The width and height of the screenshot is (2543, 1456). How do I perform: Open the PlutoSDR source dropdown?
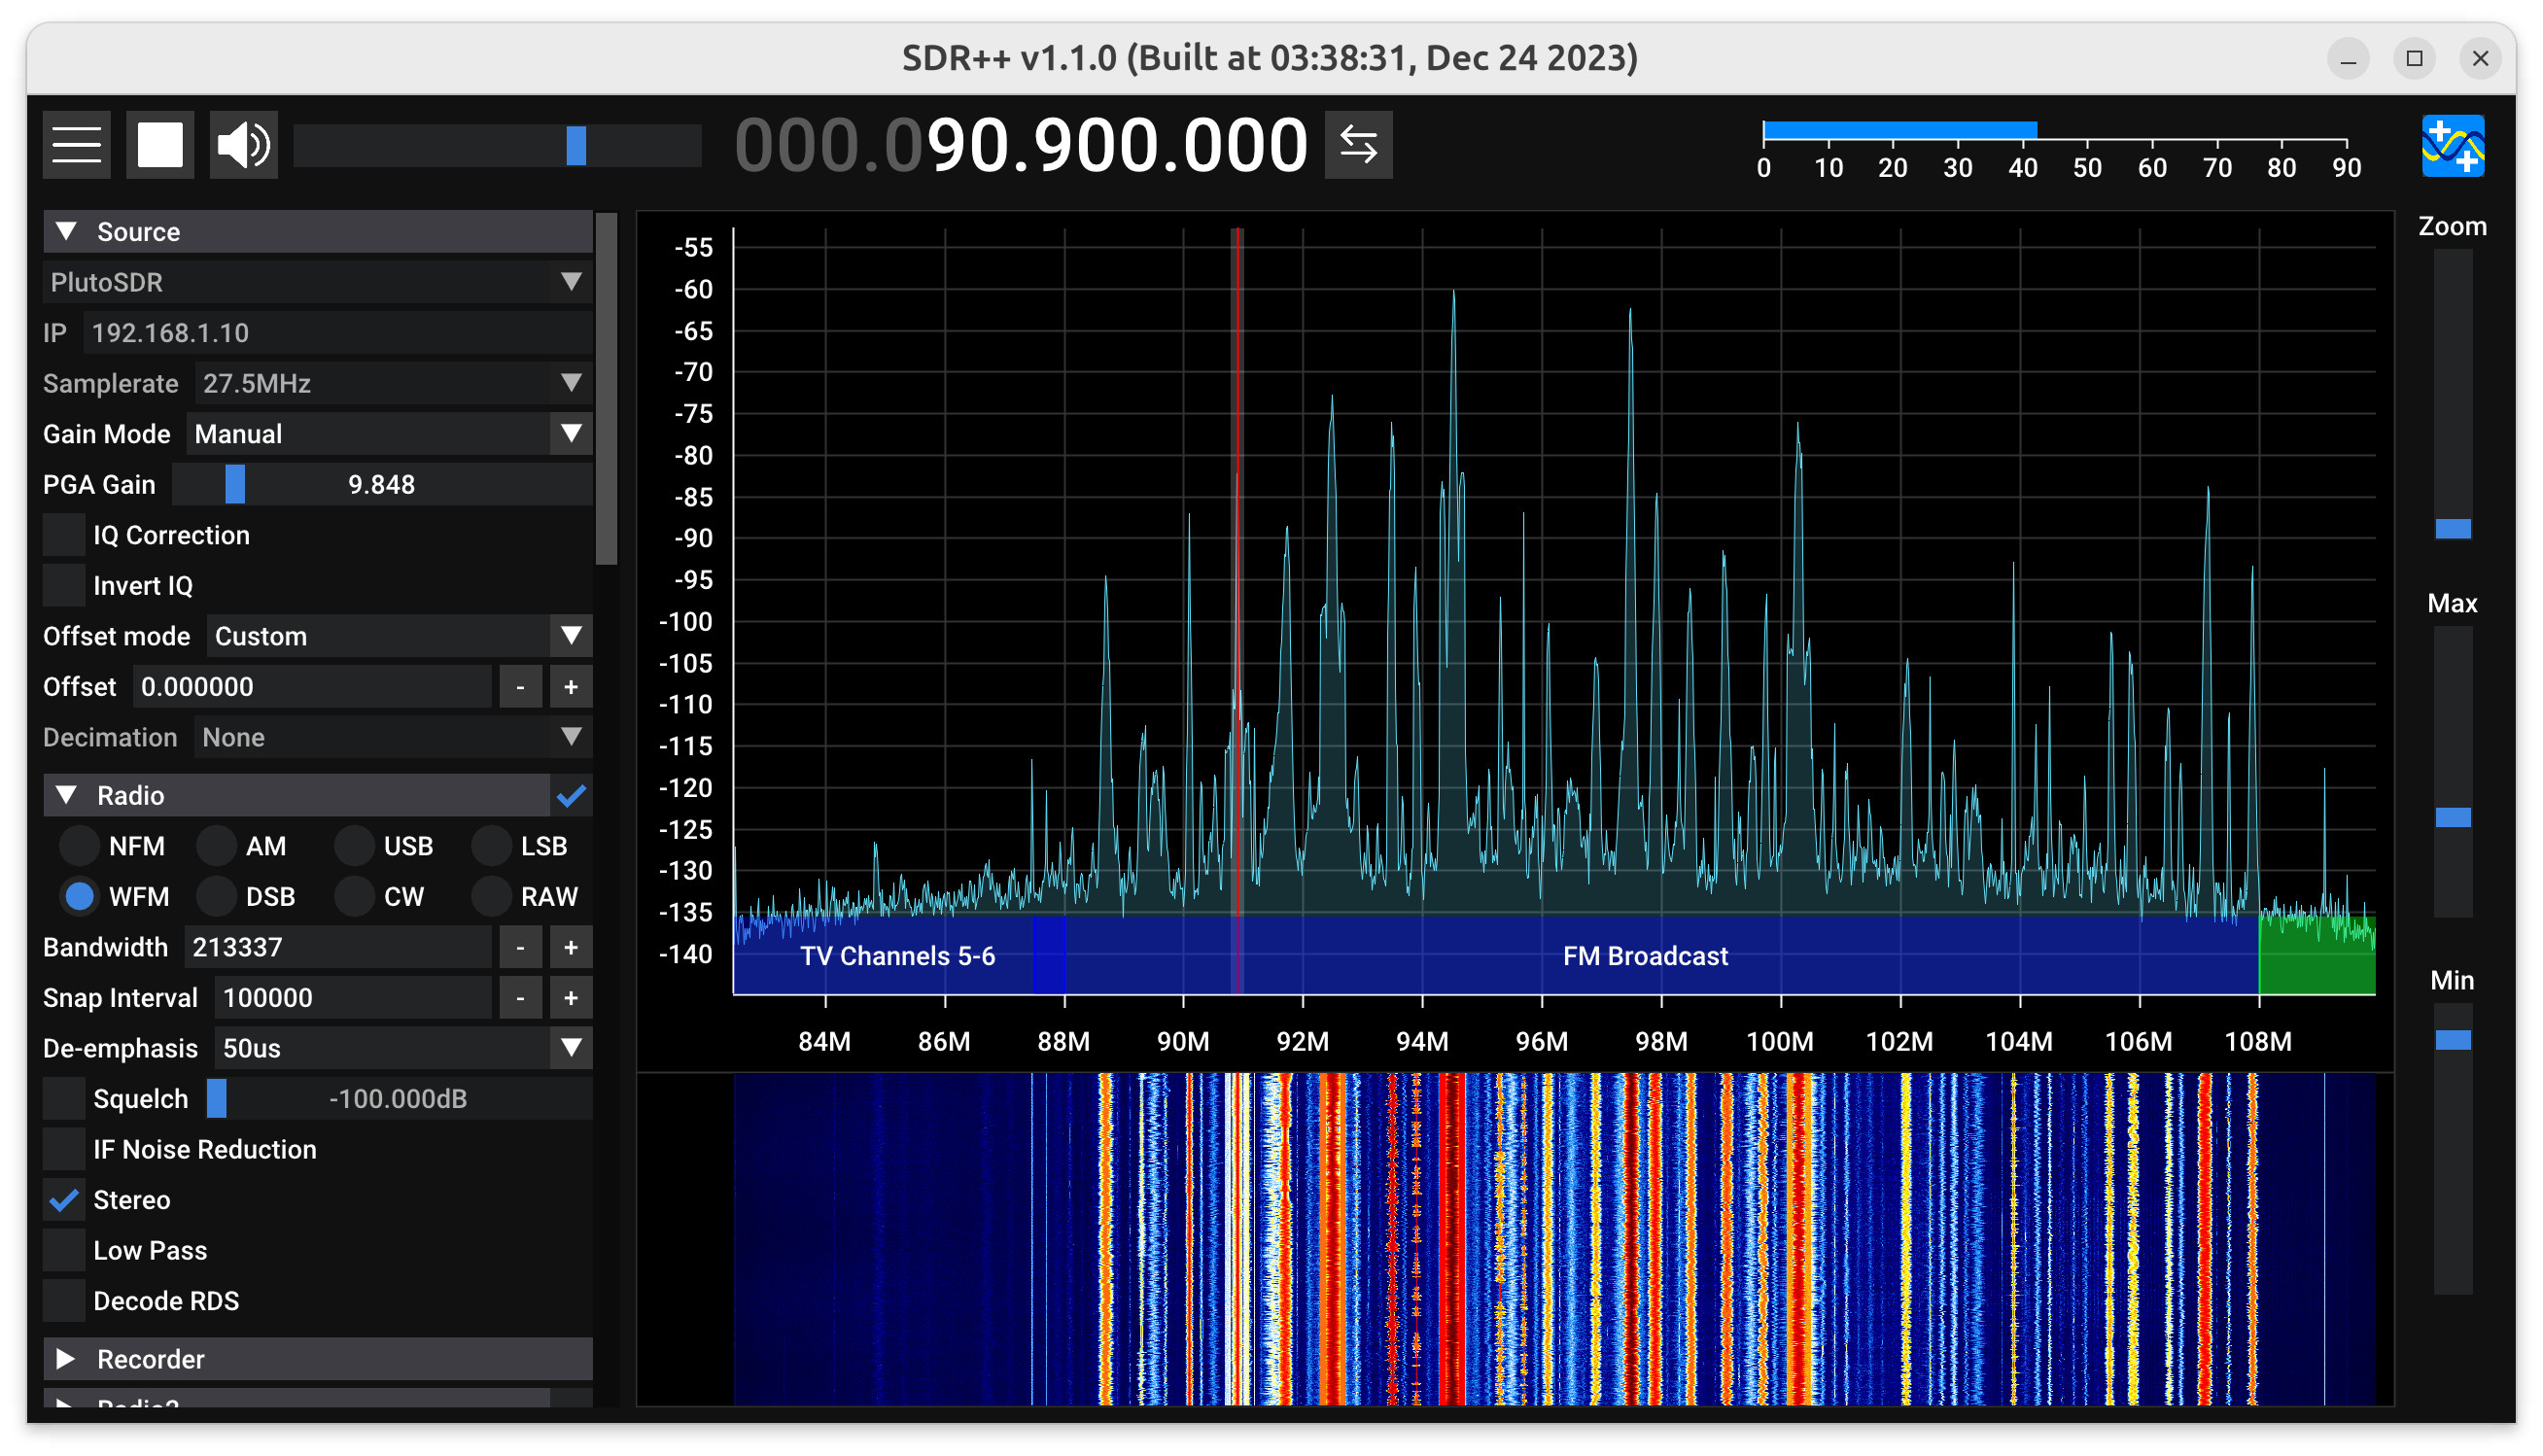pos(318,282)
